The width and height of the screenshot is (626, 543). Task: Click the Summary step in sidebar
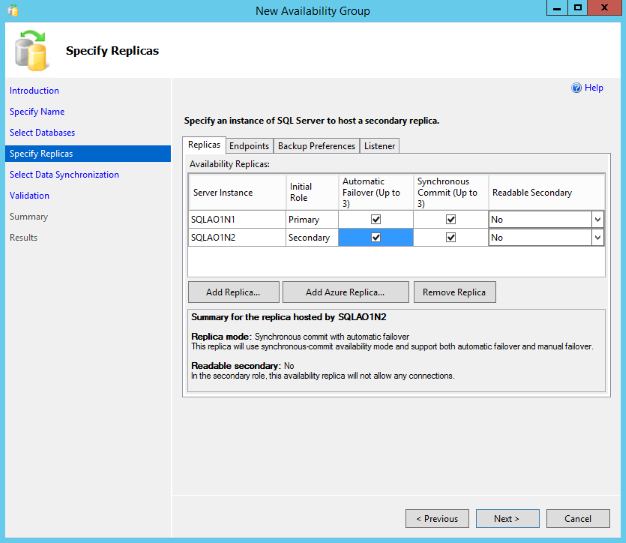(x=29, y=217)
